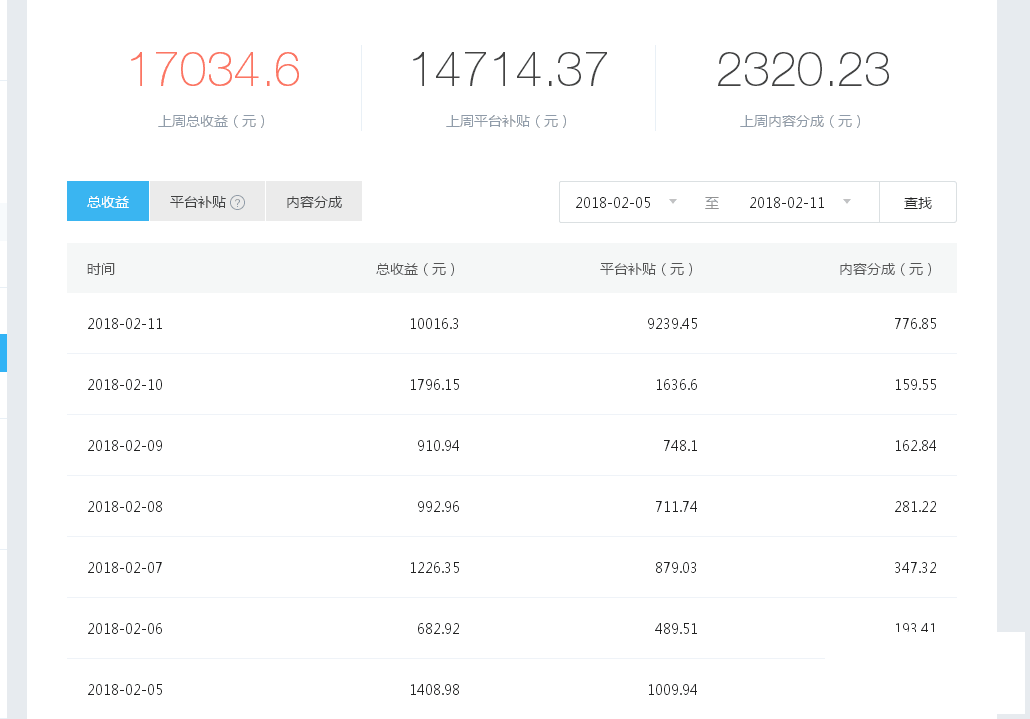Click the 总收益（元）column header

click(x=417, y=269)
